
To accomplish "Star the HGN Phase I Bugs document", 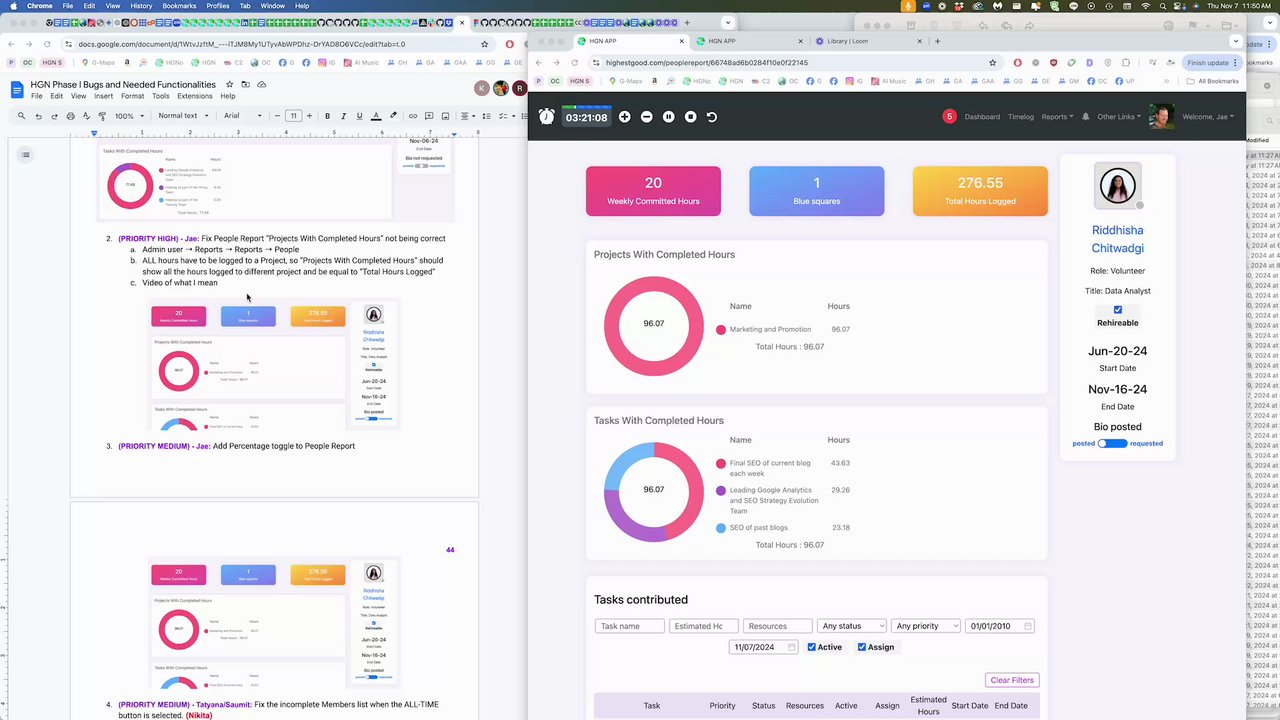I will pyautogui.click(x=229, y=85).
